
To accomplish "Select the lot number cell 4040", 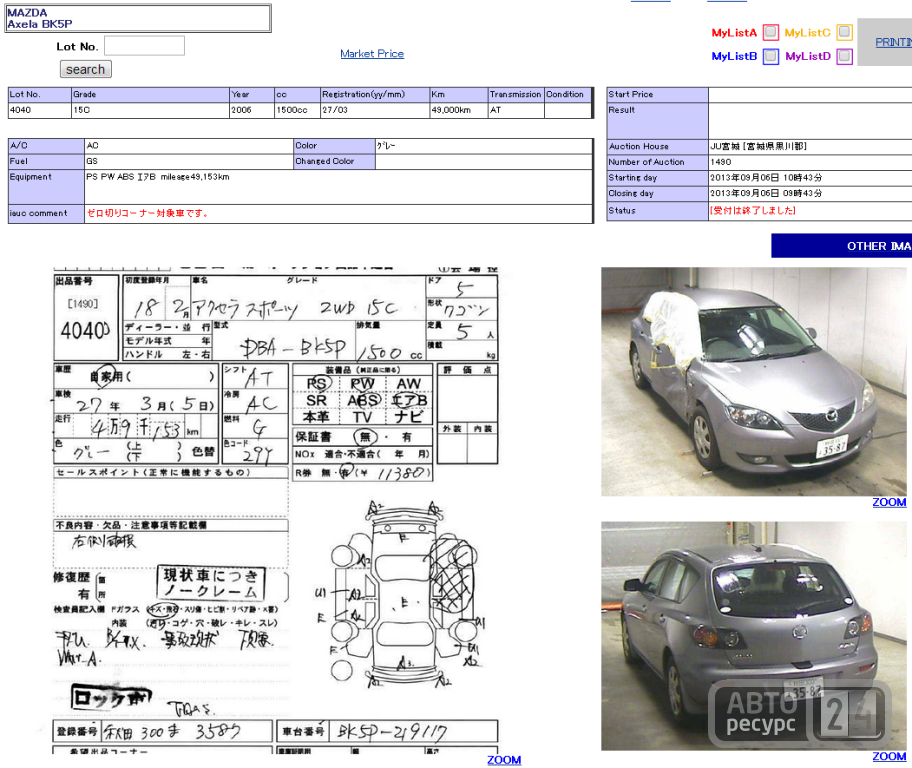I will pos(40,110).
